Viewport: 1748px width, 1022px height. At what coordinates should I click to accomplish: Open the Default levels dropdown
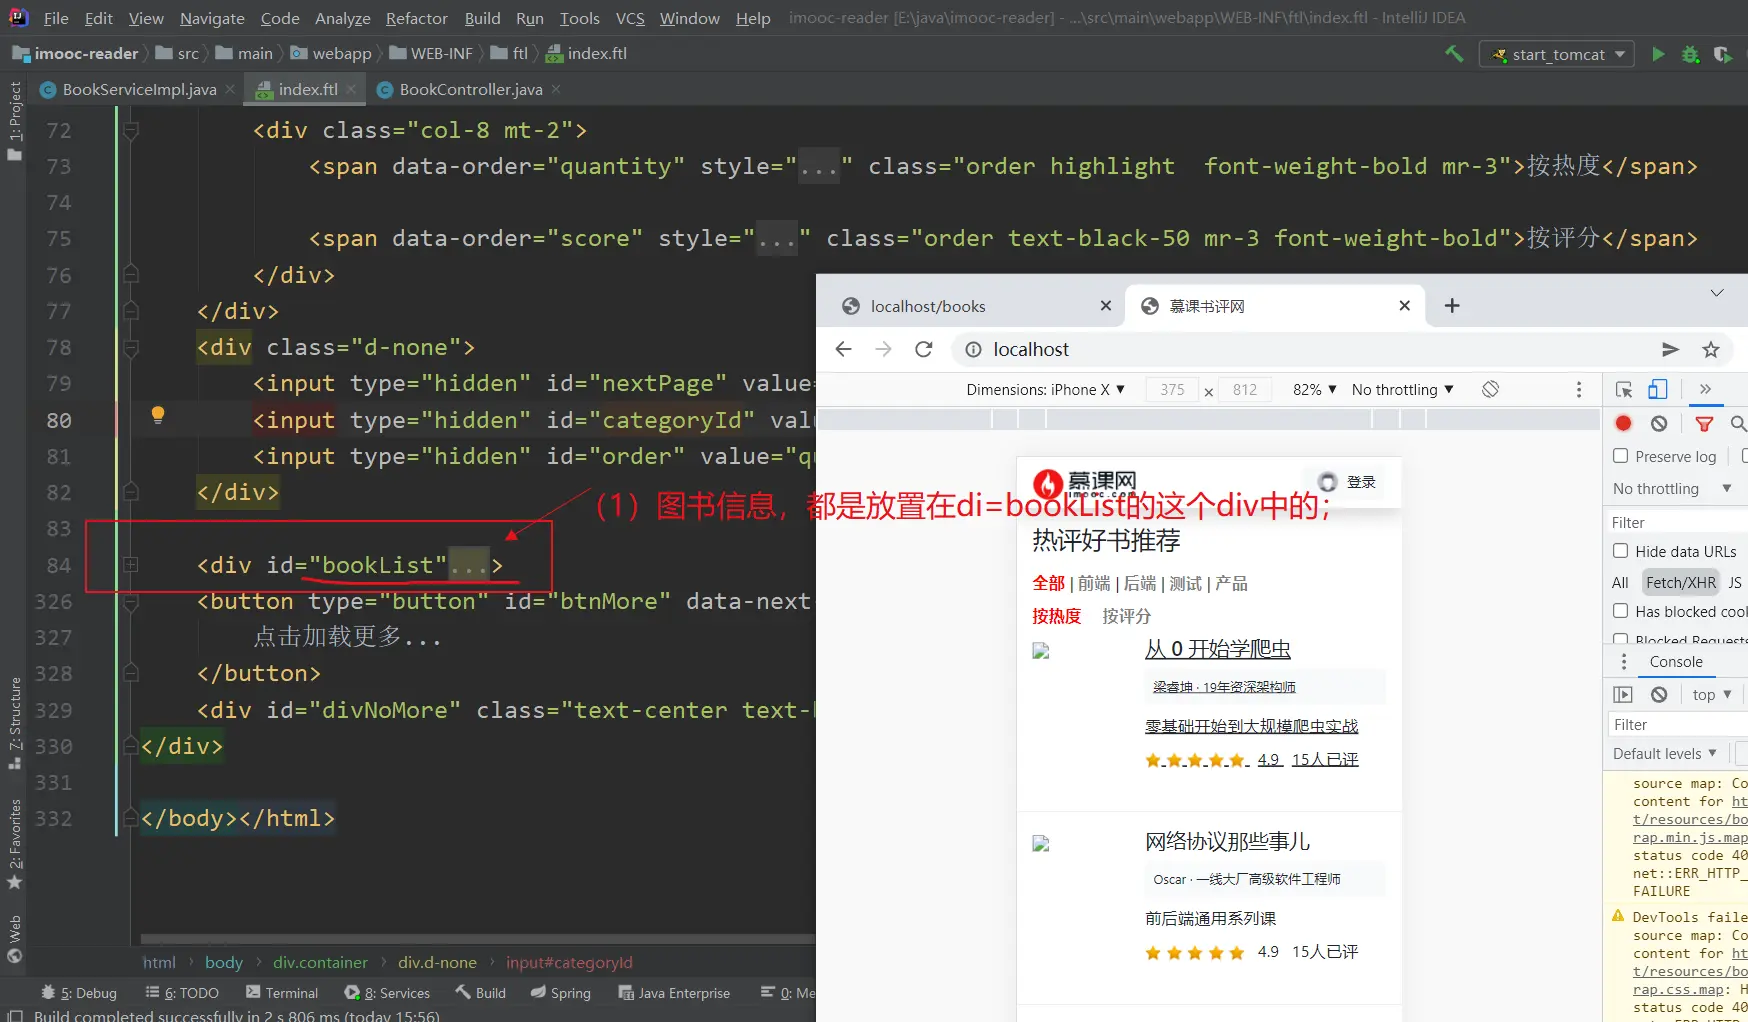1664,754
